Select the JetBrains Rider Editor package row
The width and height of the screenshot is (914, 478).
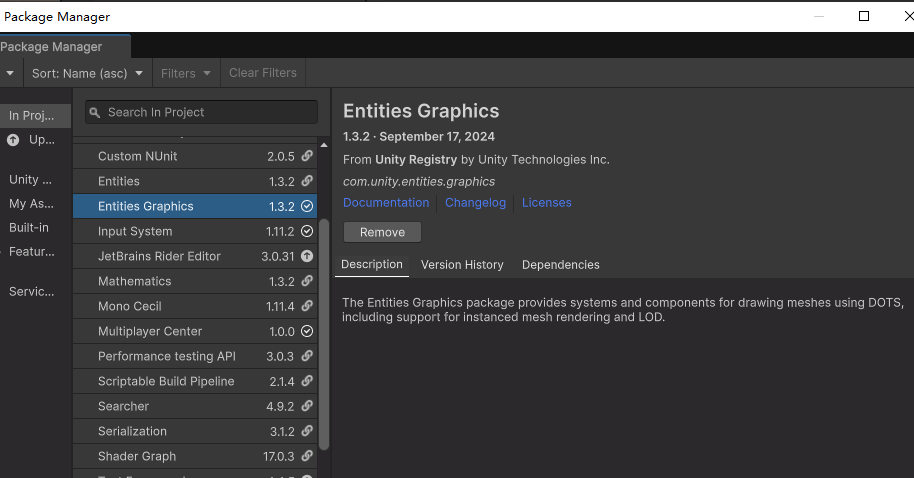click(x=195, y=256)
